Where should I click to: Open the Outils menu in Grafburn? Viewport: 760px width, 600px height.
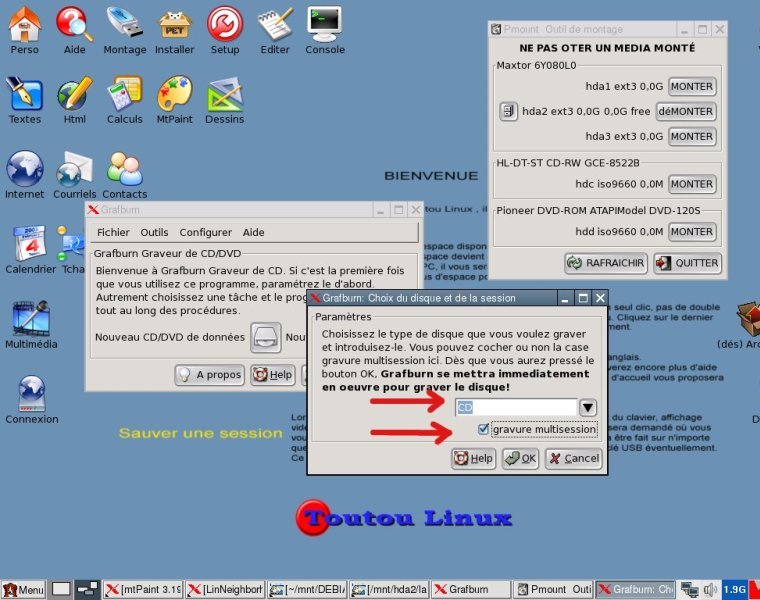pyautogui.click(x=154, y=232)
